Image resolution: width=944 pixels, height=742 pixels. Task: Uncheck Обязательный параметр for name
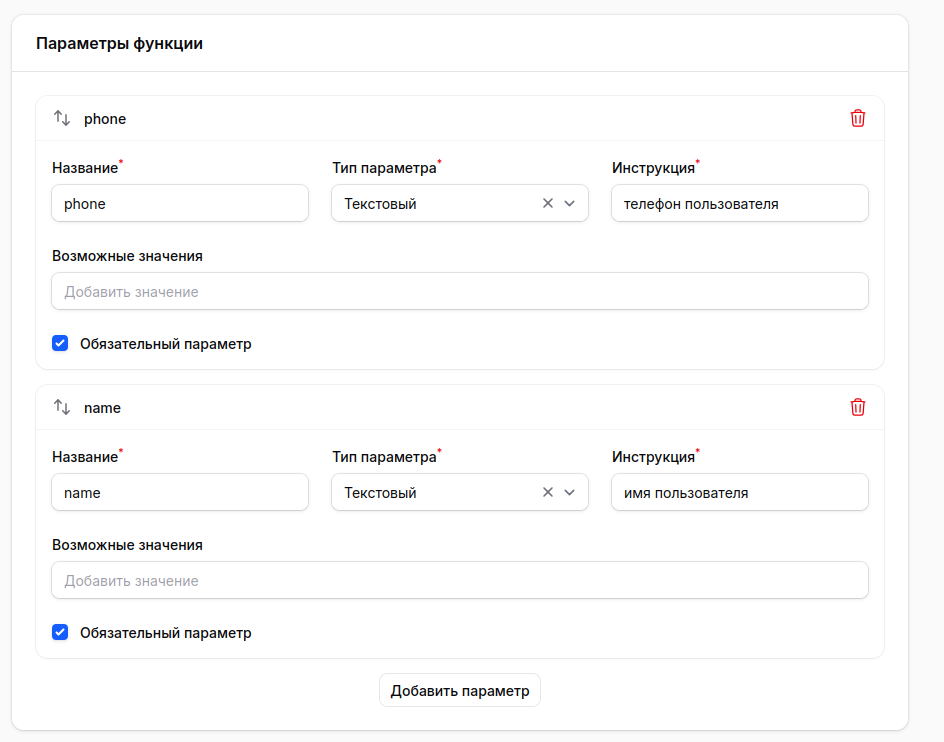[x=60, y=632]
